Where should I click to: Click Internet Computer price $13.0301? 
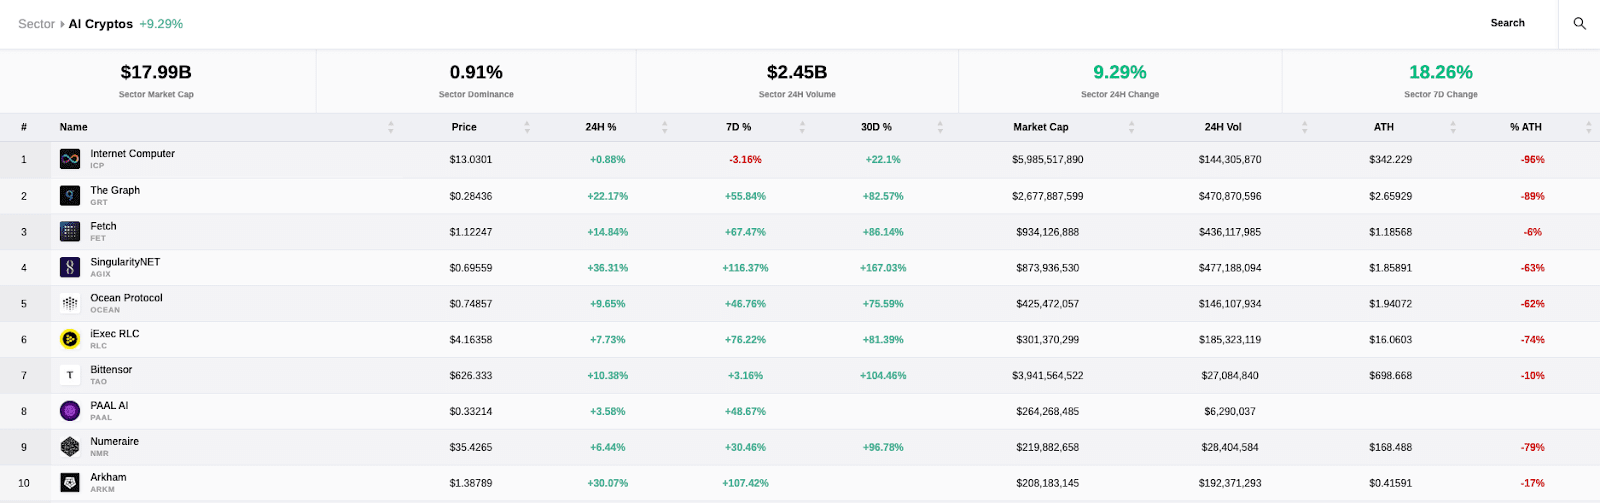coord(471,160)
